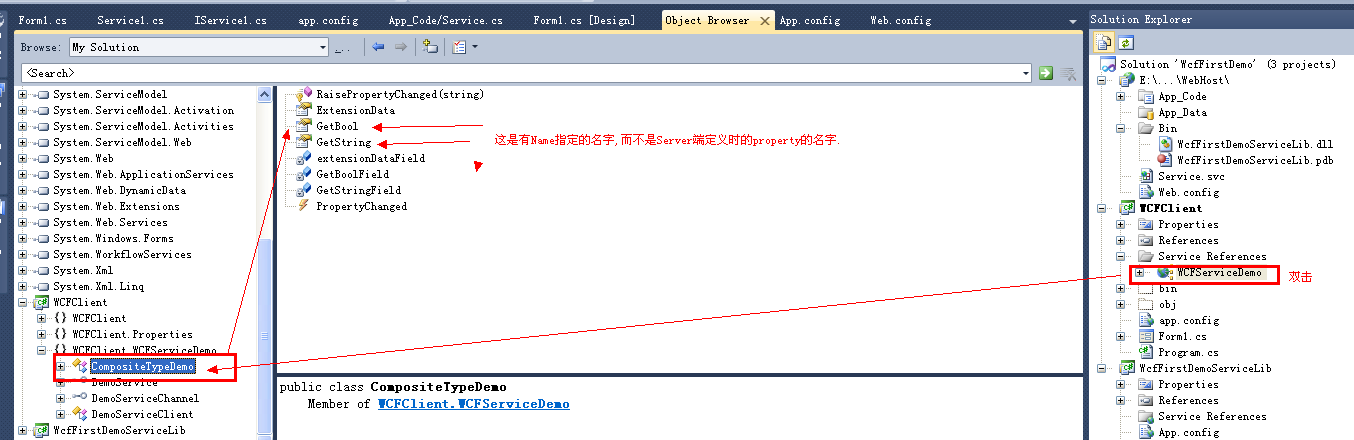Select the GetString property icon
Image resolution: width=1354 pixels, height=440 pixels.
click(304, 142)
